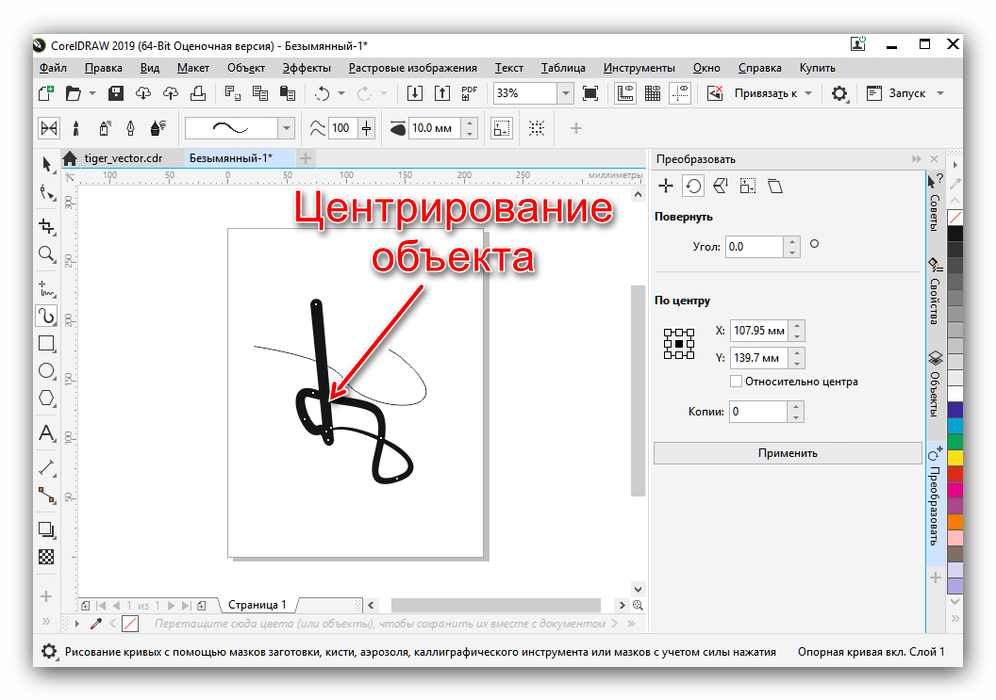Pick the Polygon tool
This screenshot has width=996, height=700.
pyautogui.click(x=46, y=398)
